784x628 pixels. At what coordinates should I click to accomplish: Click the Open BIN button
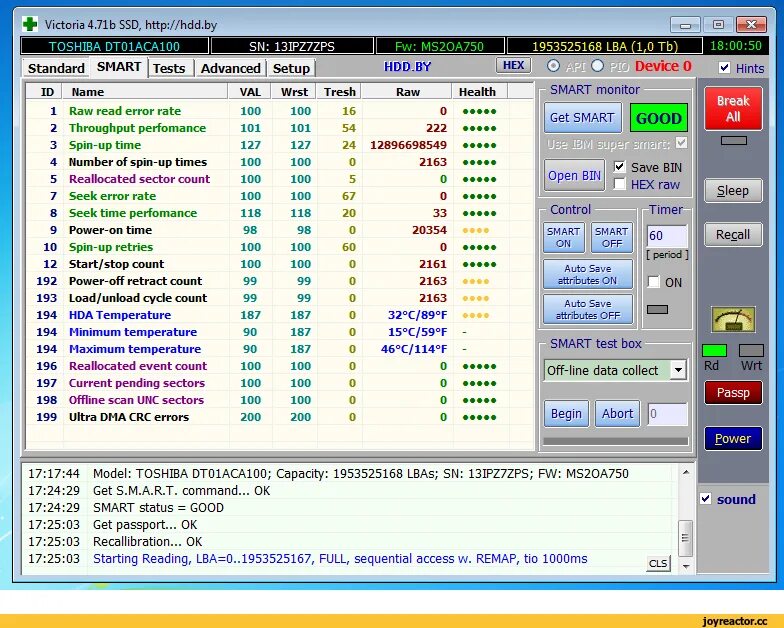pyautogui.click(x=574, y=176)
